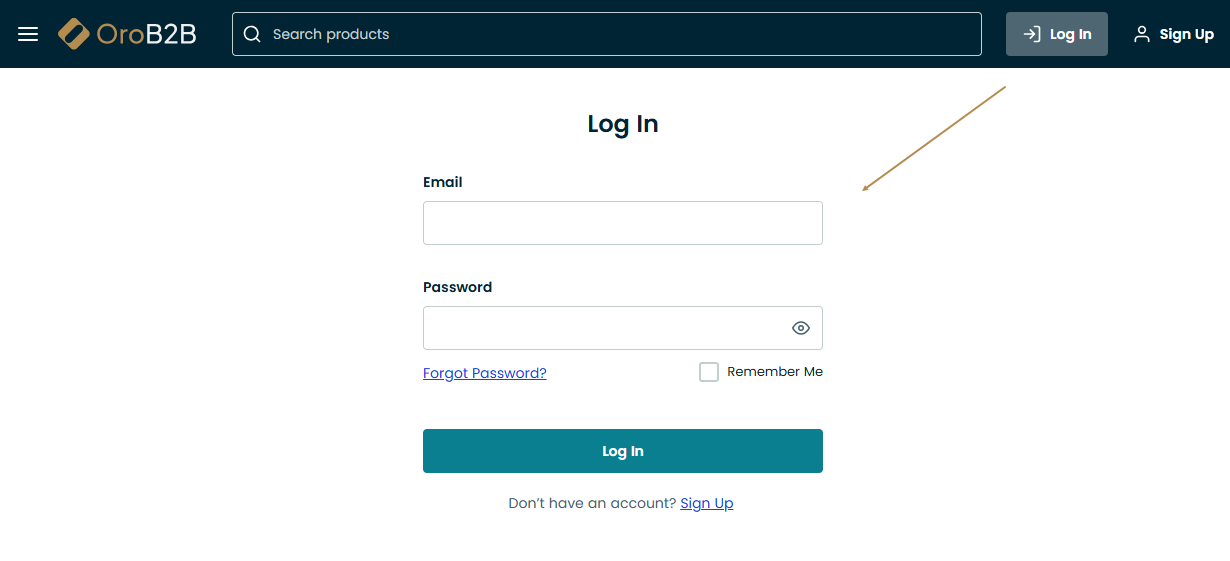Click the arrow icon on header Log In
Image resolution: width=1230 pixels, height=561 pixels.
point(1032,34)
